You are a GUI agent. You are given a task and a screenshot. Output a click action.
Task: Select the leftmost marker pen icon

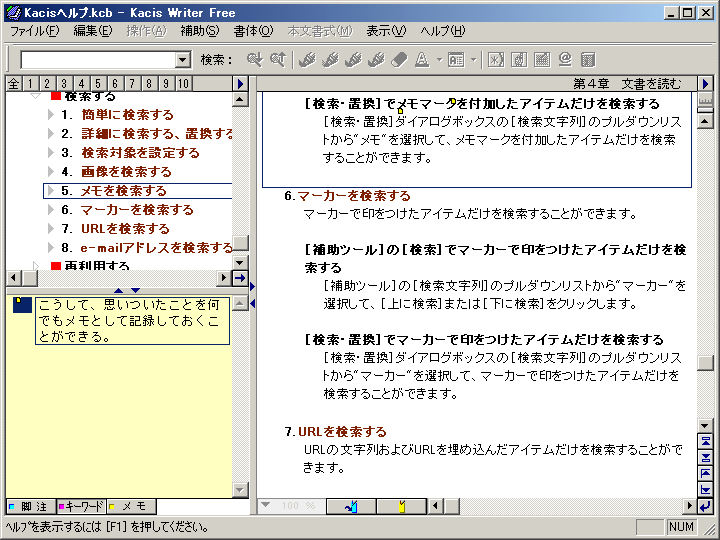pos(307,60)
